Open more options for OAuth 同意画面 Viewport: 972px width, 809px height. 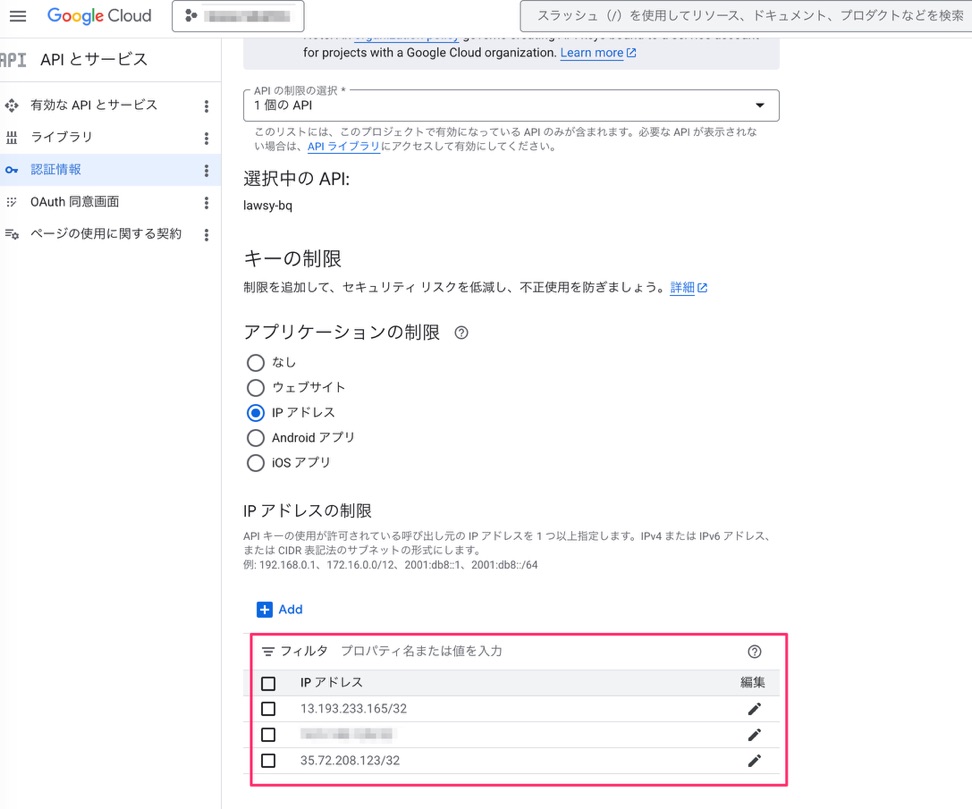tap(206, 203)
